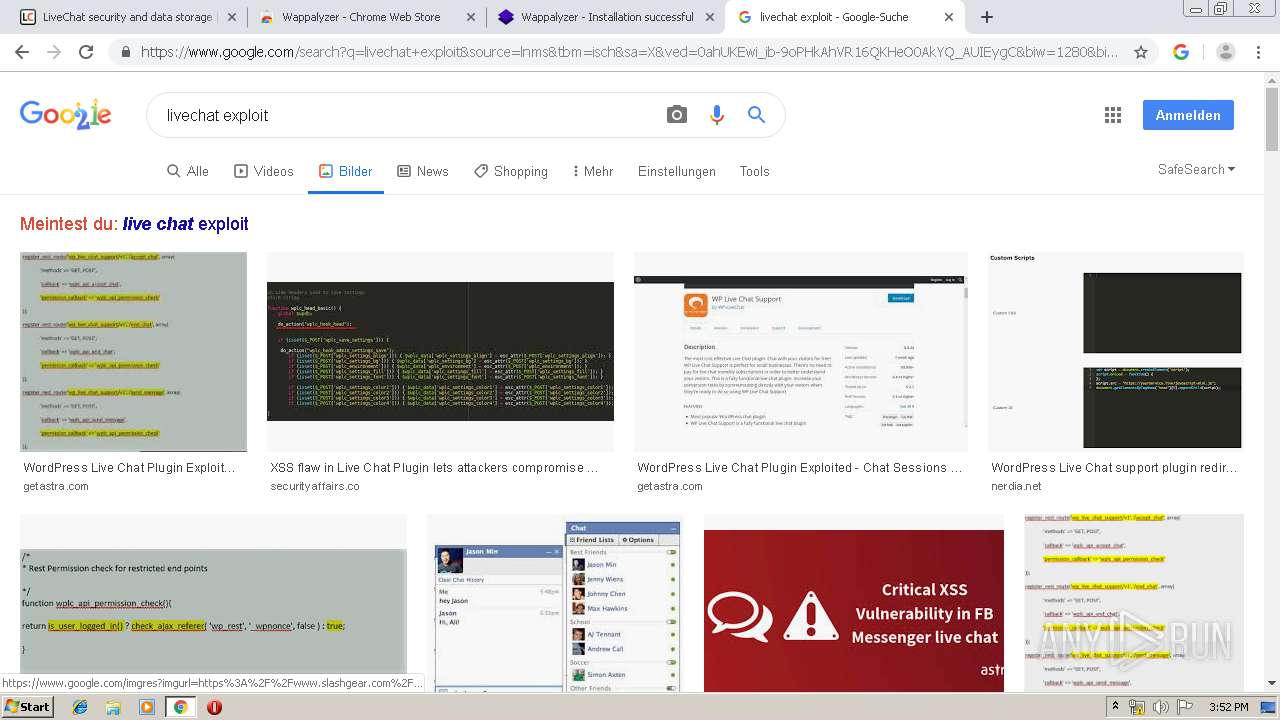Switch to the Alle results tab
This screenshot has width=1280, height=720.
(x=188, y=171)
